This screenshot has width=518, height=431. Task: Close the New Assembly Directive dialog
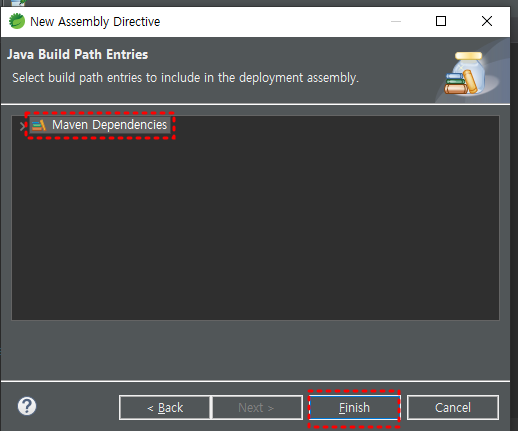487,21
